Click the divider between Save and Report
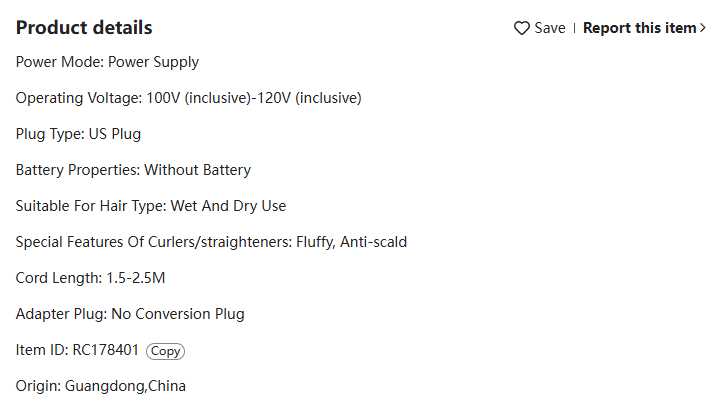The height and width of the screenshot is (412, 718). tap(574, 28)
